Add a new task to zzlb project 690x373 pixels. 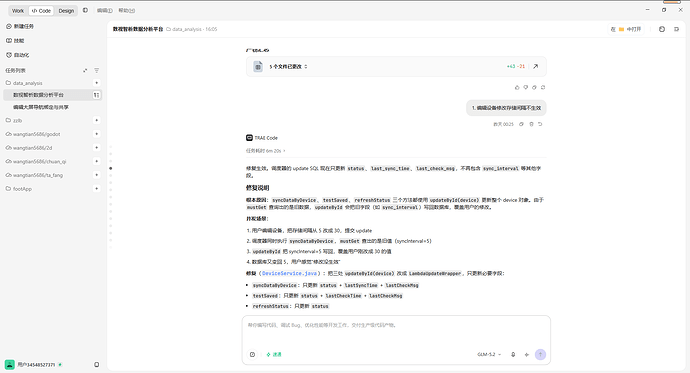(x=96, y=120)
